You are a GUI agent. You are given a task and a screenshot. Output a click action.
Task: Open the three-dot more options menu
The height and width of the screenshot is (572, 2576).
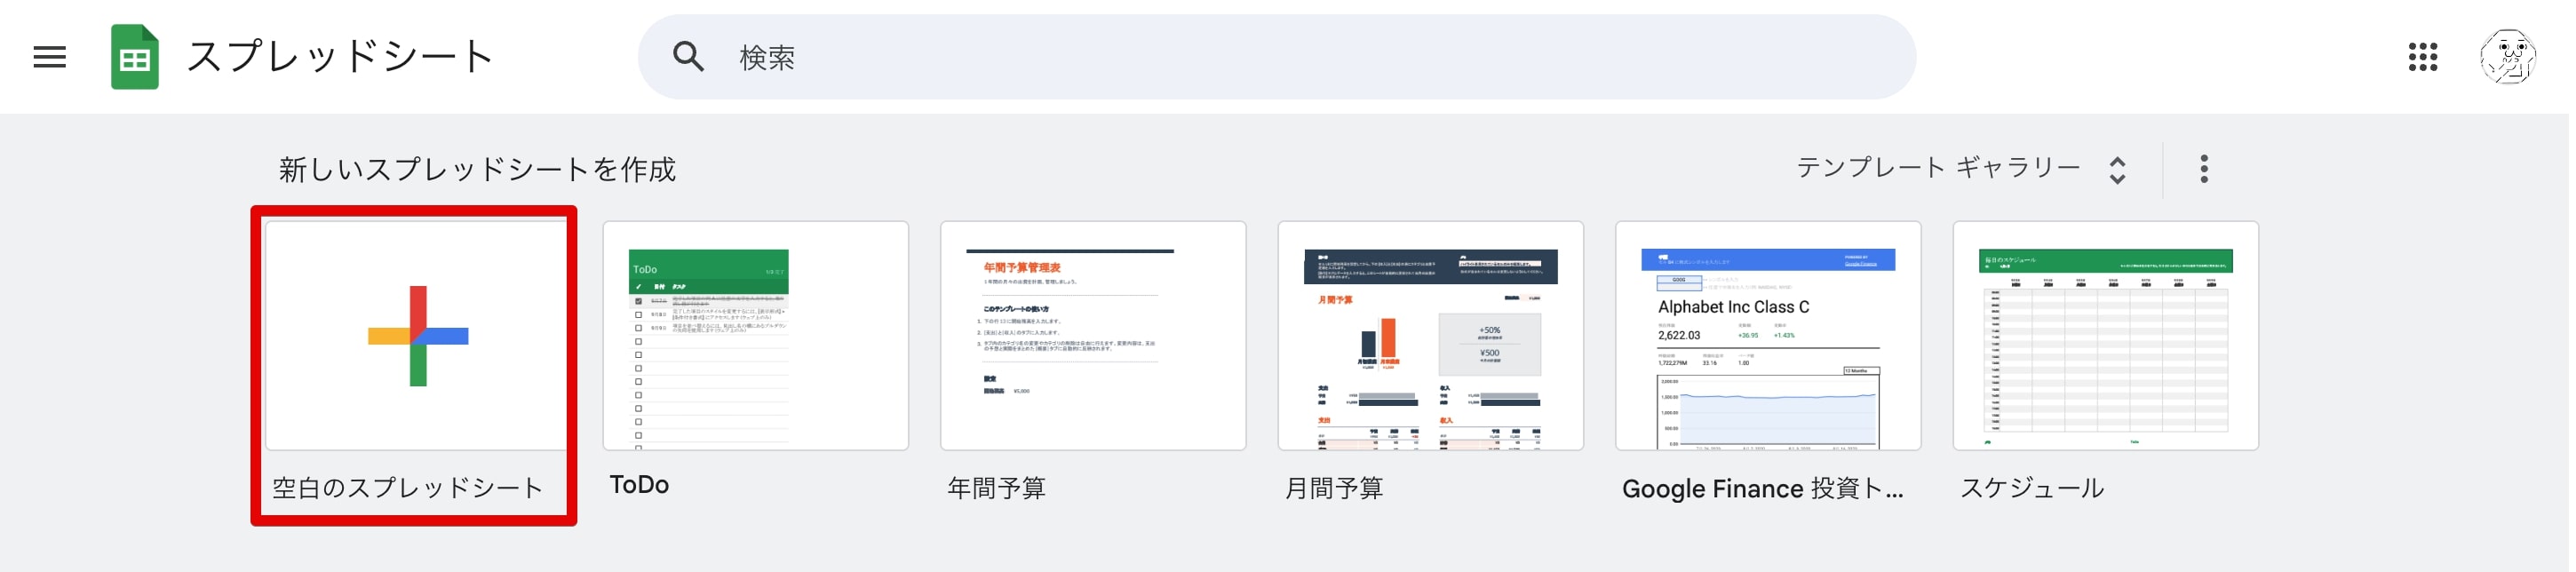pyautogui.click(x=2210, y=169)
